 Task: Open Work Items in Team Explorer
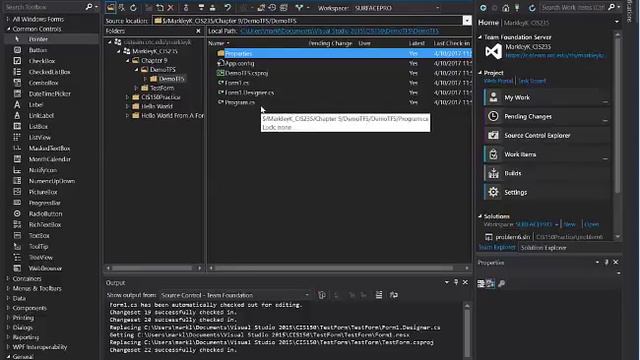coord(547,154)
